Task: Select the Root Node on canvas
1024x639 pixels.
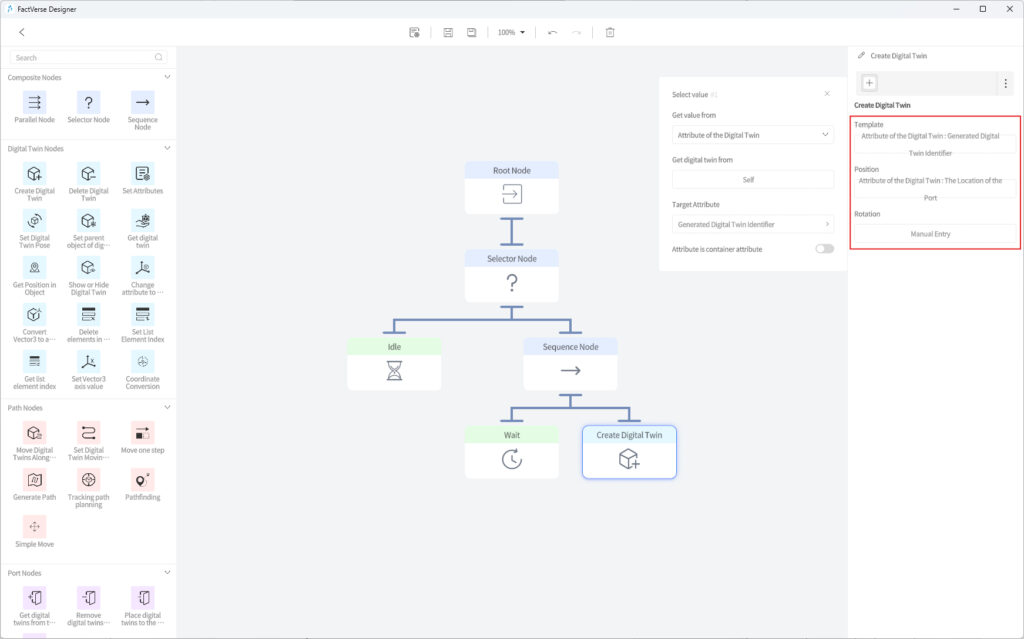Action: click(511, 188)
